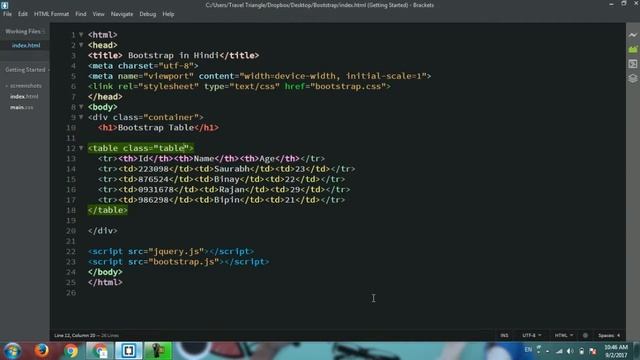Open the Extension Manager icon in right toolbar
This screenshot has height=360, width=640.
[633, 49]
